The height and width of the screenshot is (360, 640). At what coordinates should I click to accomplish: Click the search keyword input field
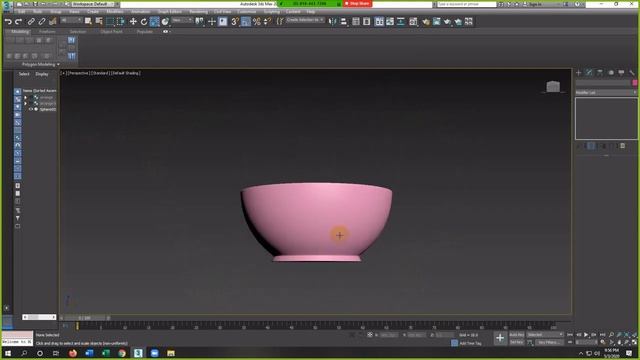(467, 4)
